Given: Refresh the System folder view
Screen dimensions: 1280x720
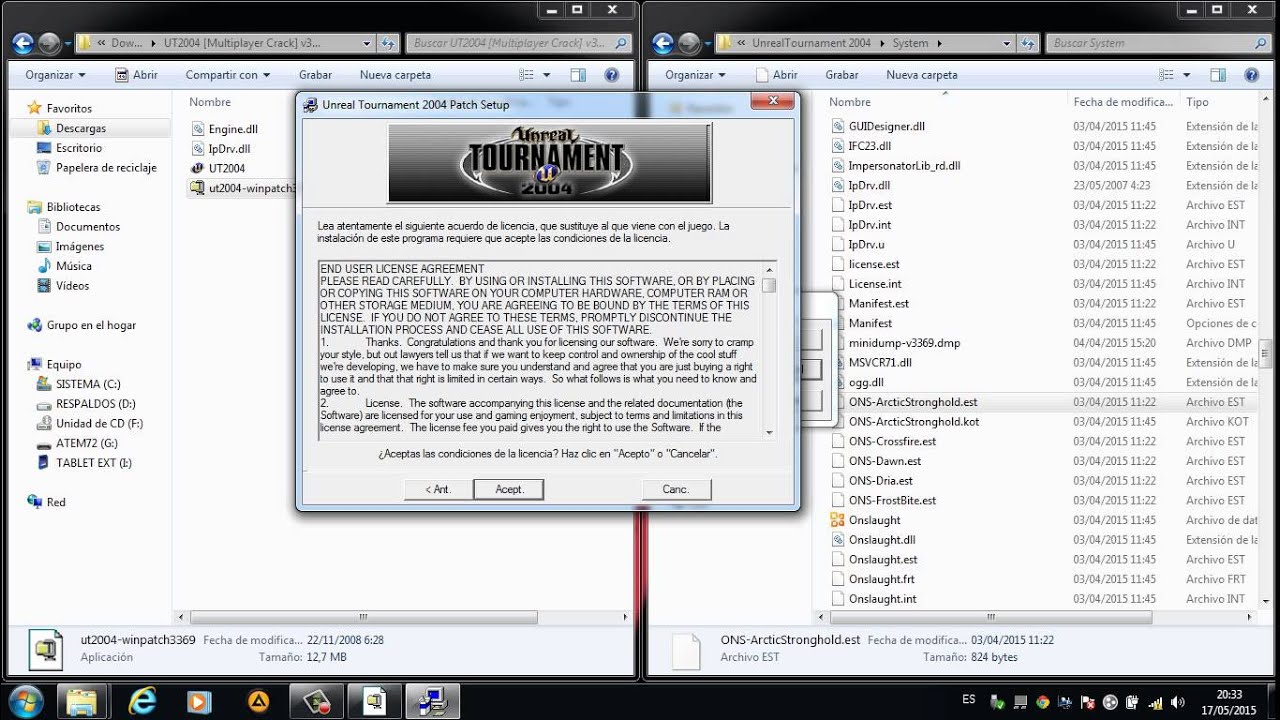Looking at the screenshot, I should click(1028, 43).
